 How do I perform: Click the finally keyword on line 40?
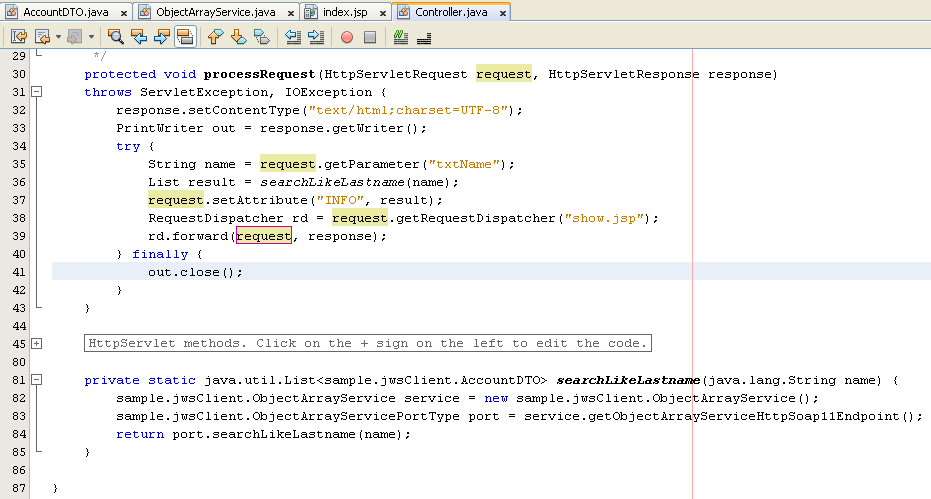[x=160, y=254]
